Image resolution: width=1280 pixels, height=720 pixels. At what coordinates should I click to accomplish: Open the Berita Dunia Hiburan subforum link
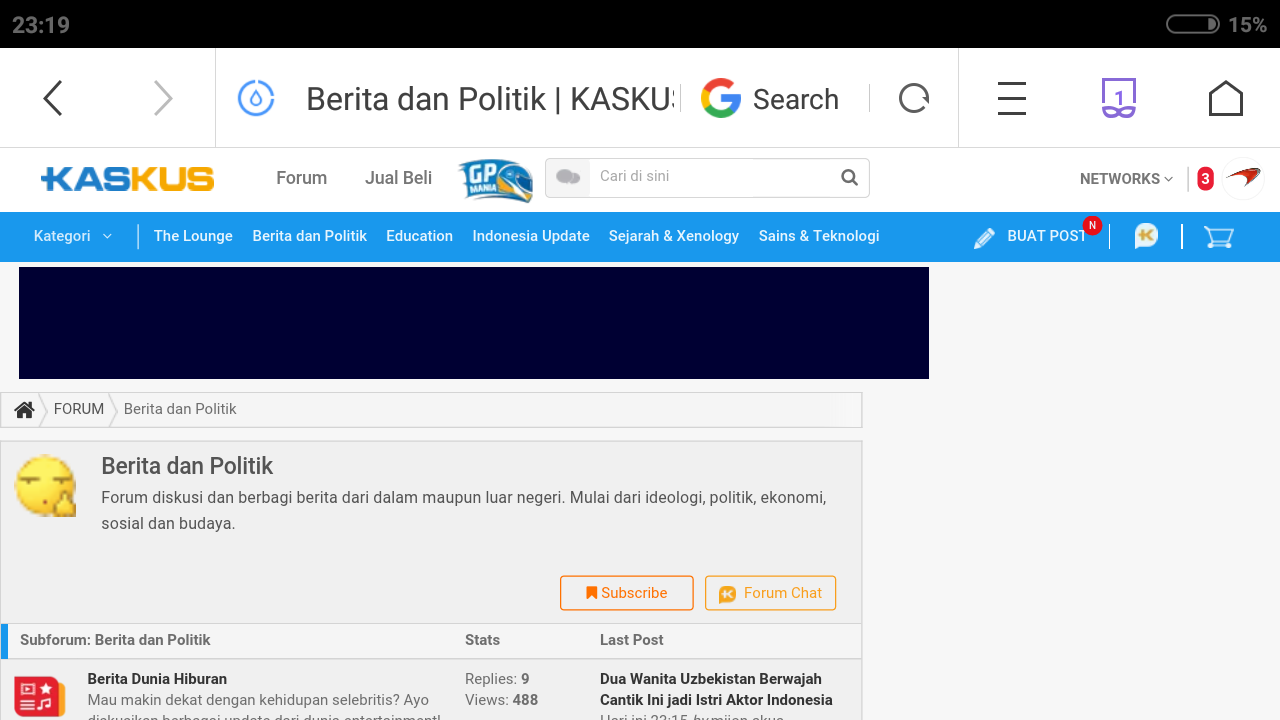(157, 679)
